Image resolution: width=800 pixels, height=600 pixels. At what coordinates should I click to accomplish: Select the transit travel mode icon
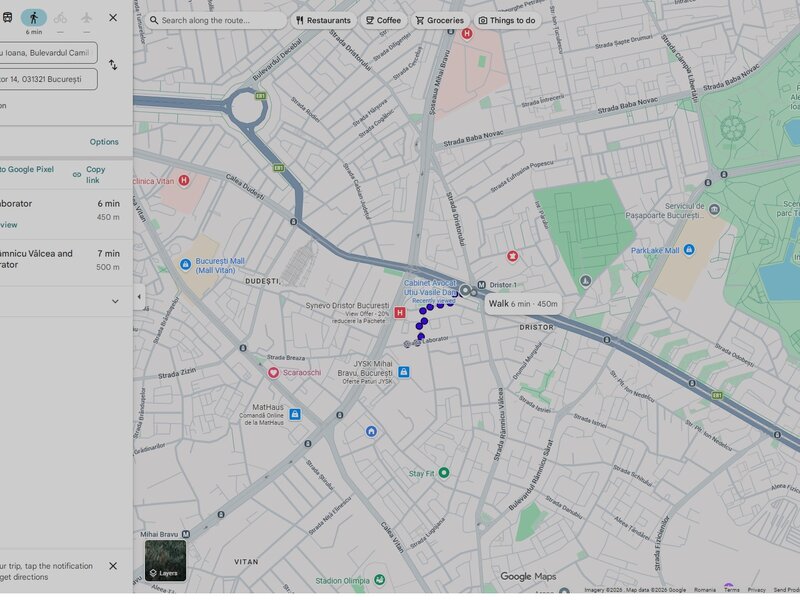[7, 18]
